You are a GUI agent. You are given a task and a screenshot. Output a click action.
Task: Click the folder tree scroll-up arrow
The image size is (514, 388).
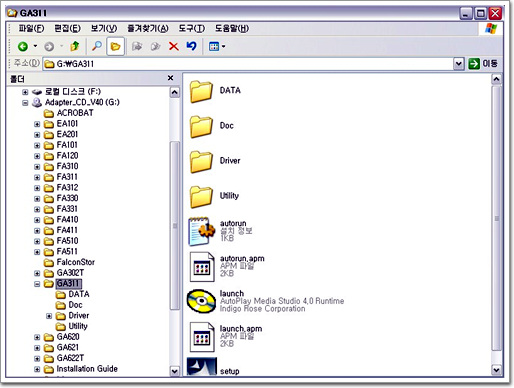[x=175, y=92]
